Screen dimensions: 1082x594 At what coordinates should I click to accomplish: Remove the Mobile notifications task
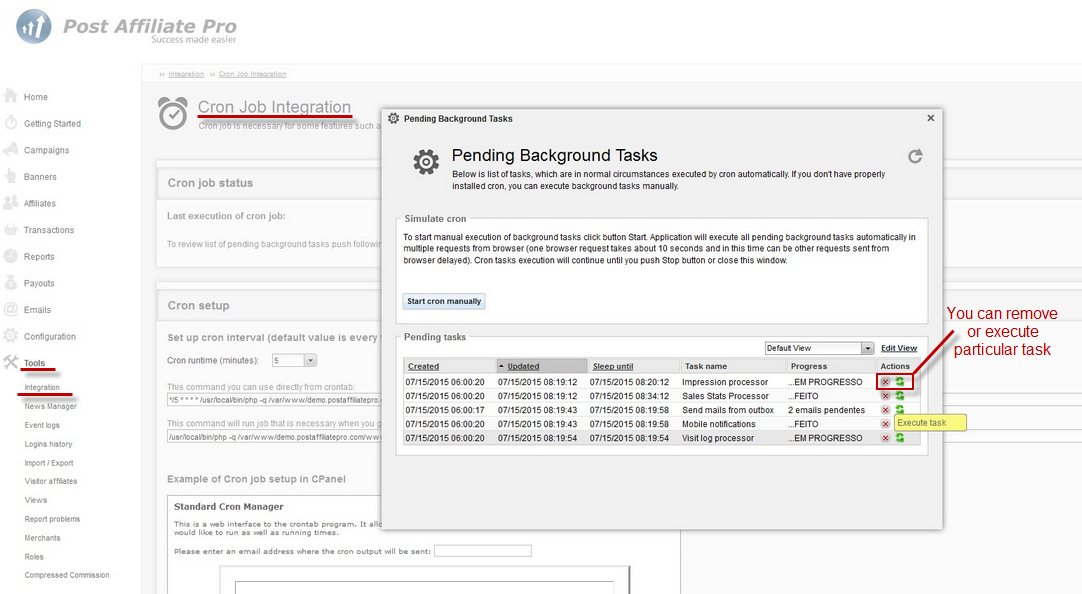click(885, 424)
